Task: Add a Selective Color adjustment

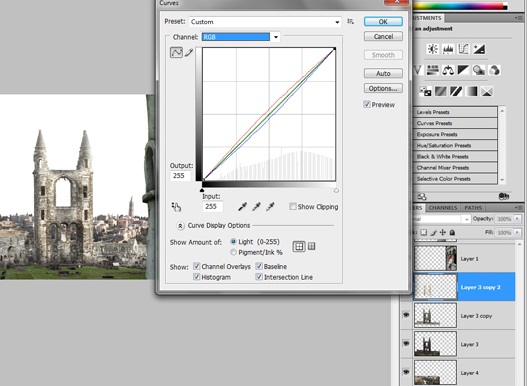Action: 487,91
